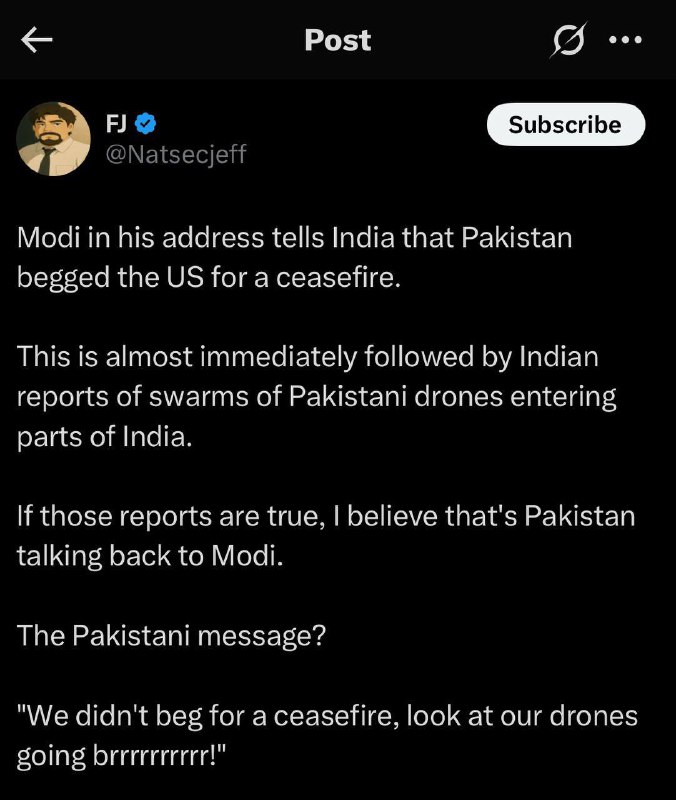Select the line starting 'If those reports are true'
The image size is (676, 800).
coord(326,516)
